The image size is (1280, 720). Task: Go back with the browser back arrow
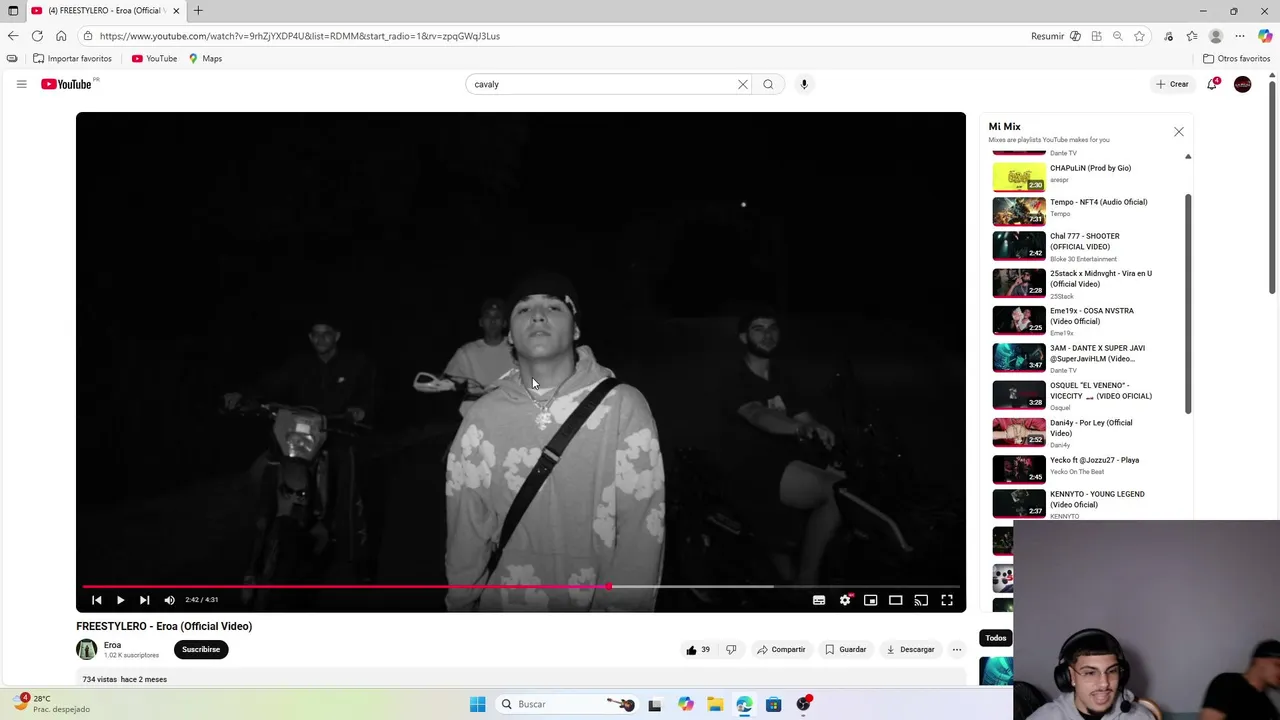tap(13, 36)
